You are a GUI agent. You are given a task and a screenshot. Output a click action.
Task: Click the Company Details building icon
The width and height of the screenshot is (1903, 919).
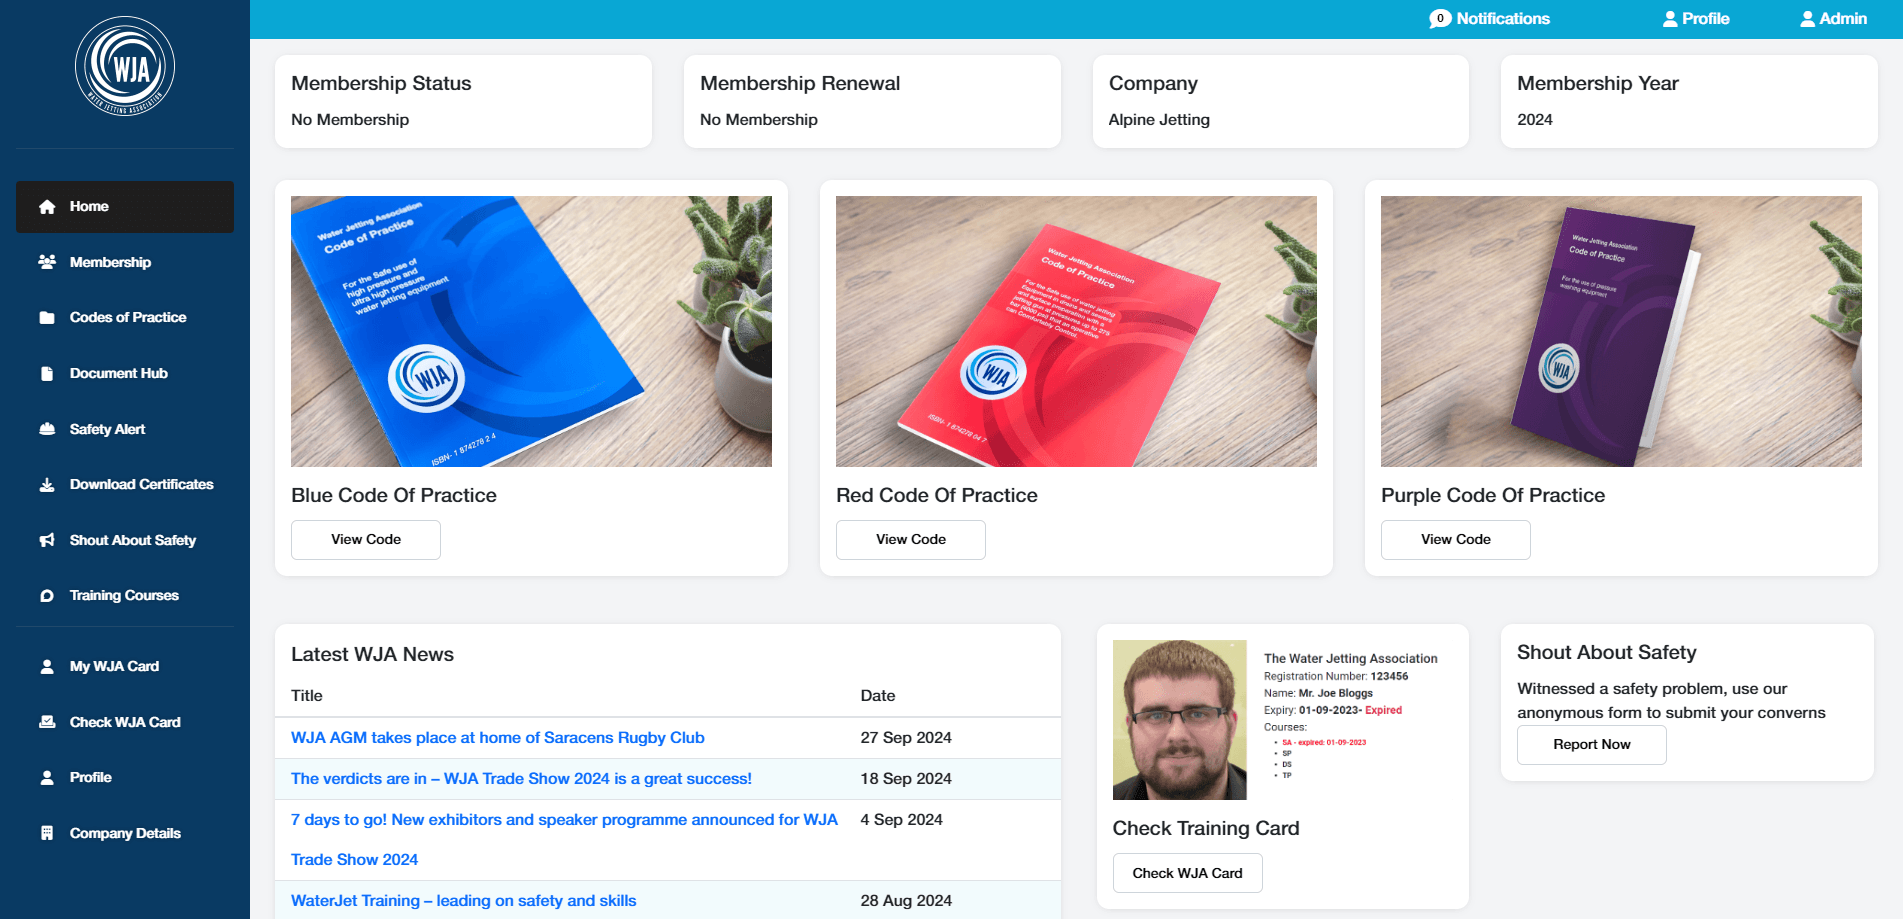coord(47,833)
